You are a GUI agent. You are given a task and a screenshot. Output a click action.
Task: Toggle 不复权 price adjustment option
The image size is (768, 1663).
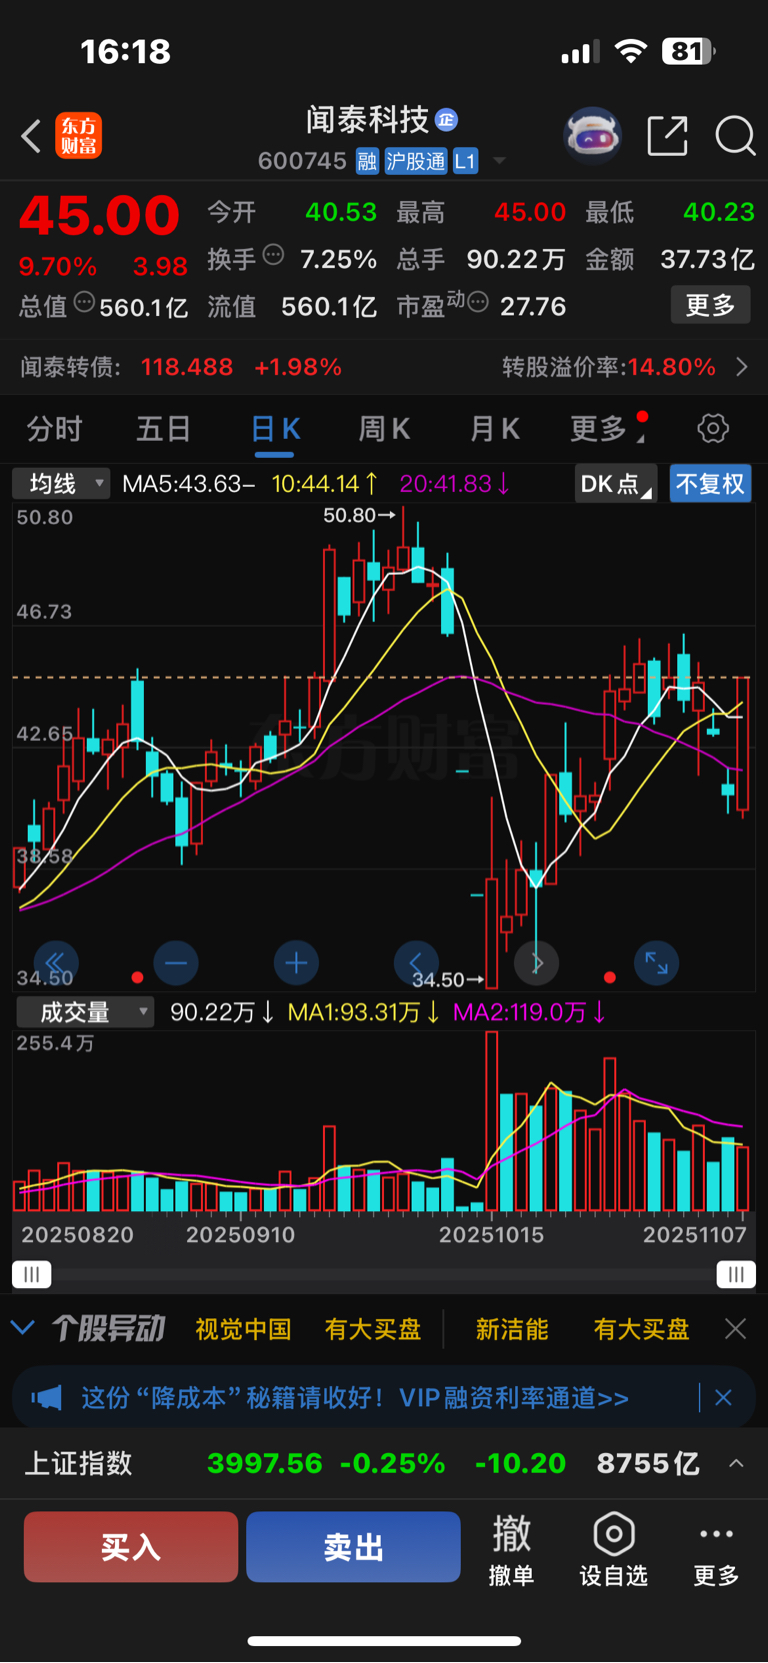coord(710,484)
